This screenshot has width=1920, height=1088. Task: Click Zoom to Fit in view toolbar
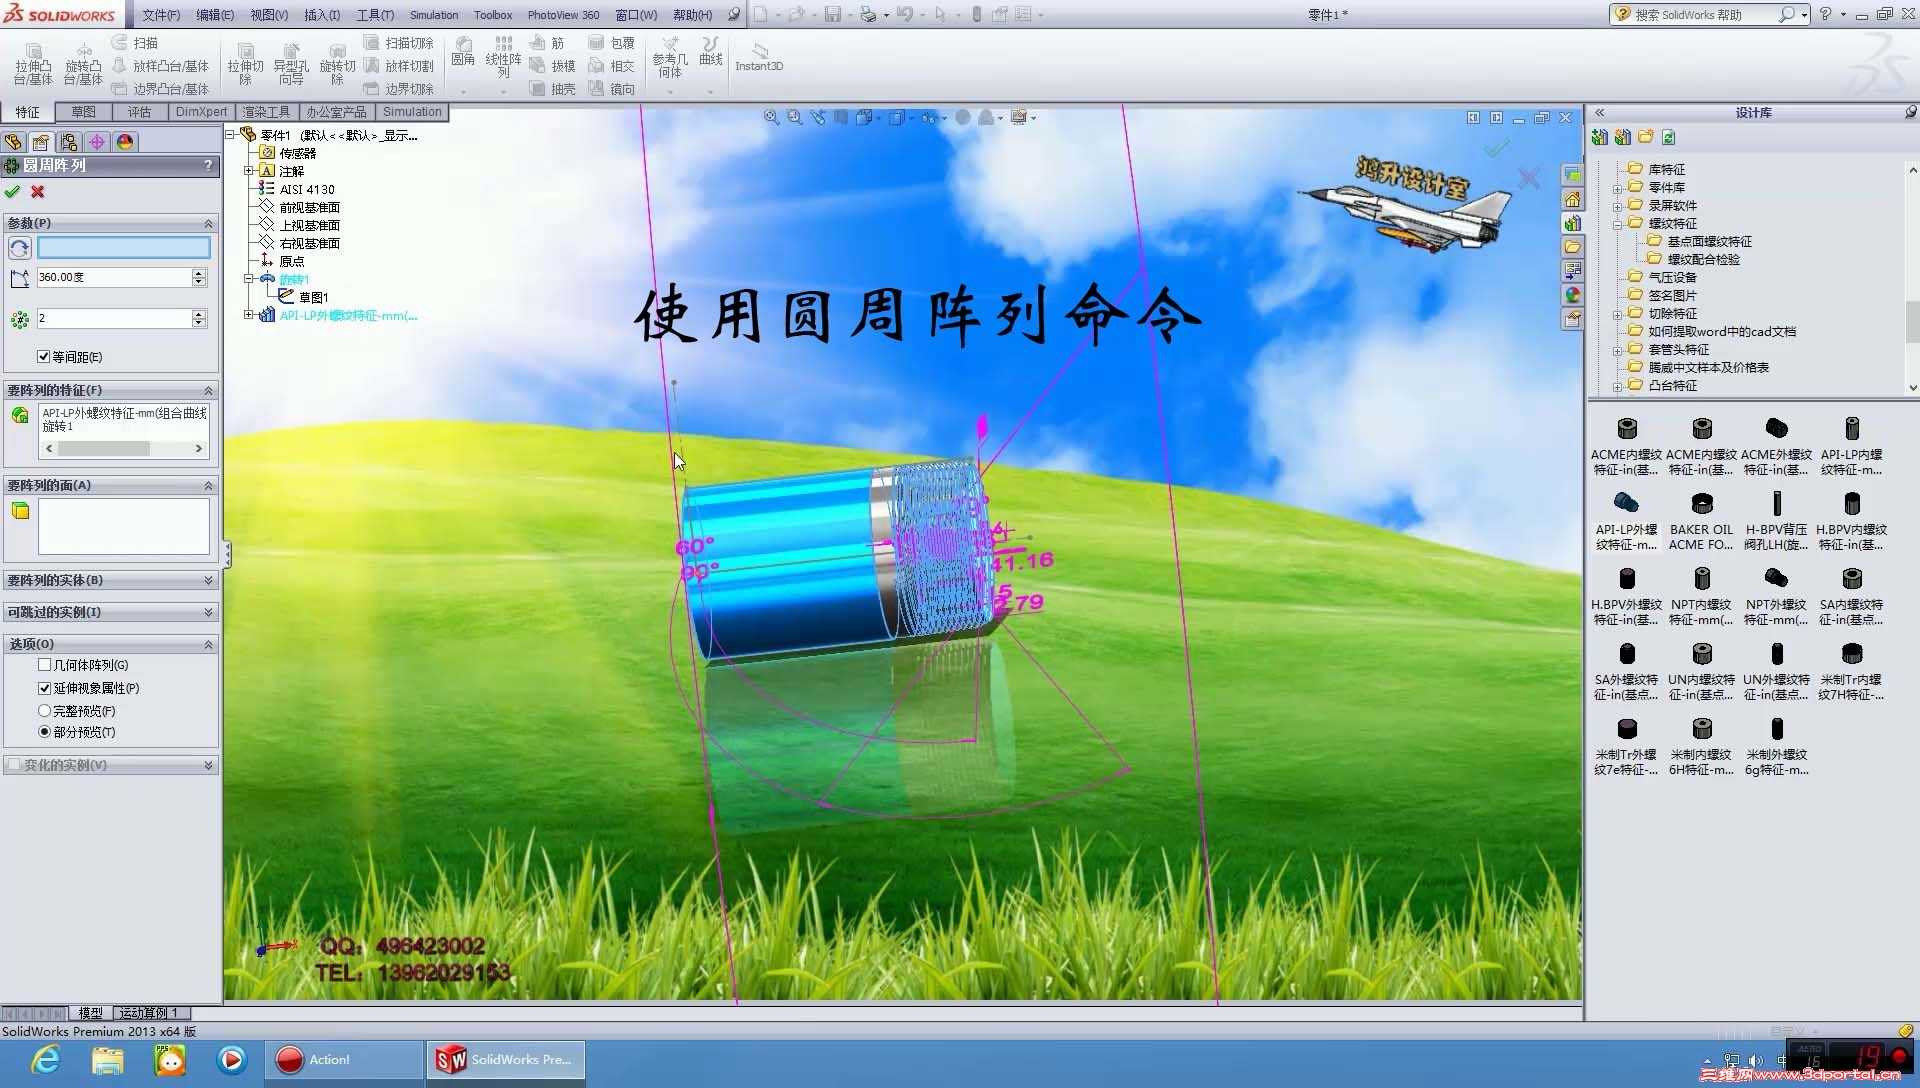pyautogui.click(x=772, y=117)
